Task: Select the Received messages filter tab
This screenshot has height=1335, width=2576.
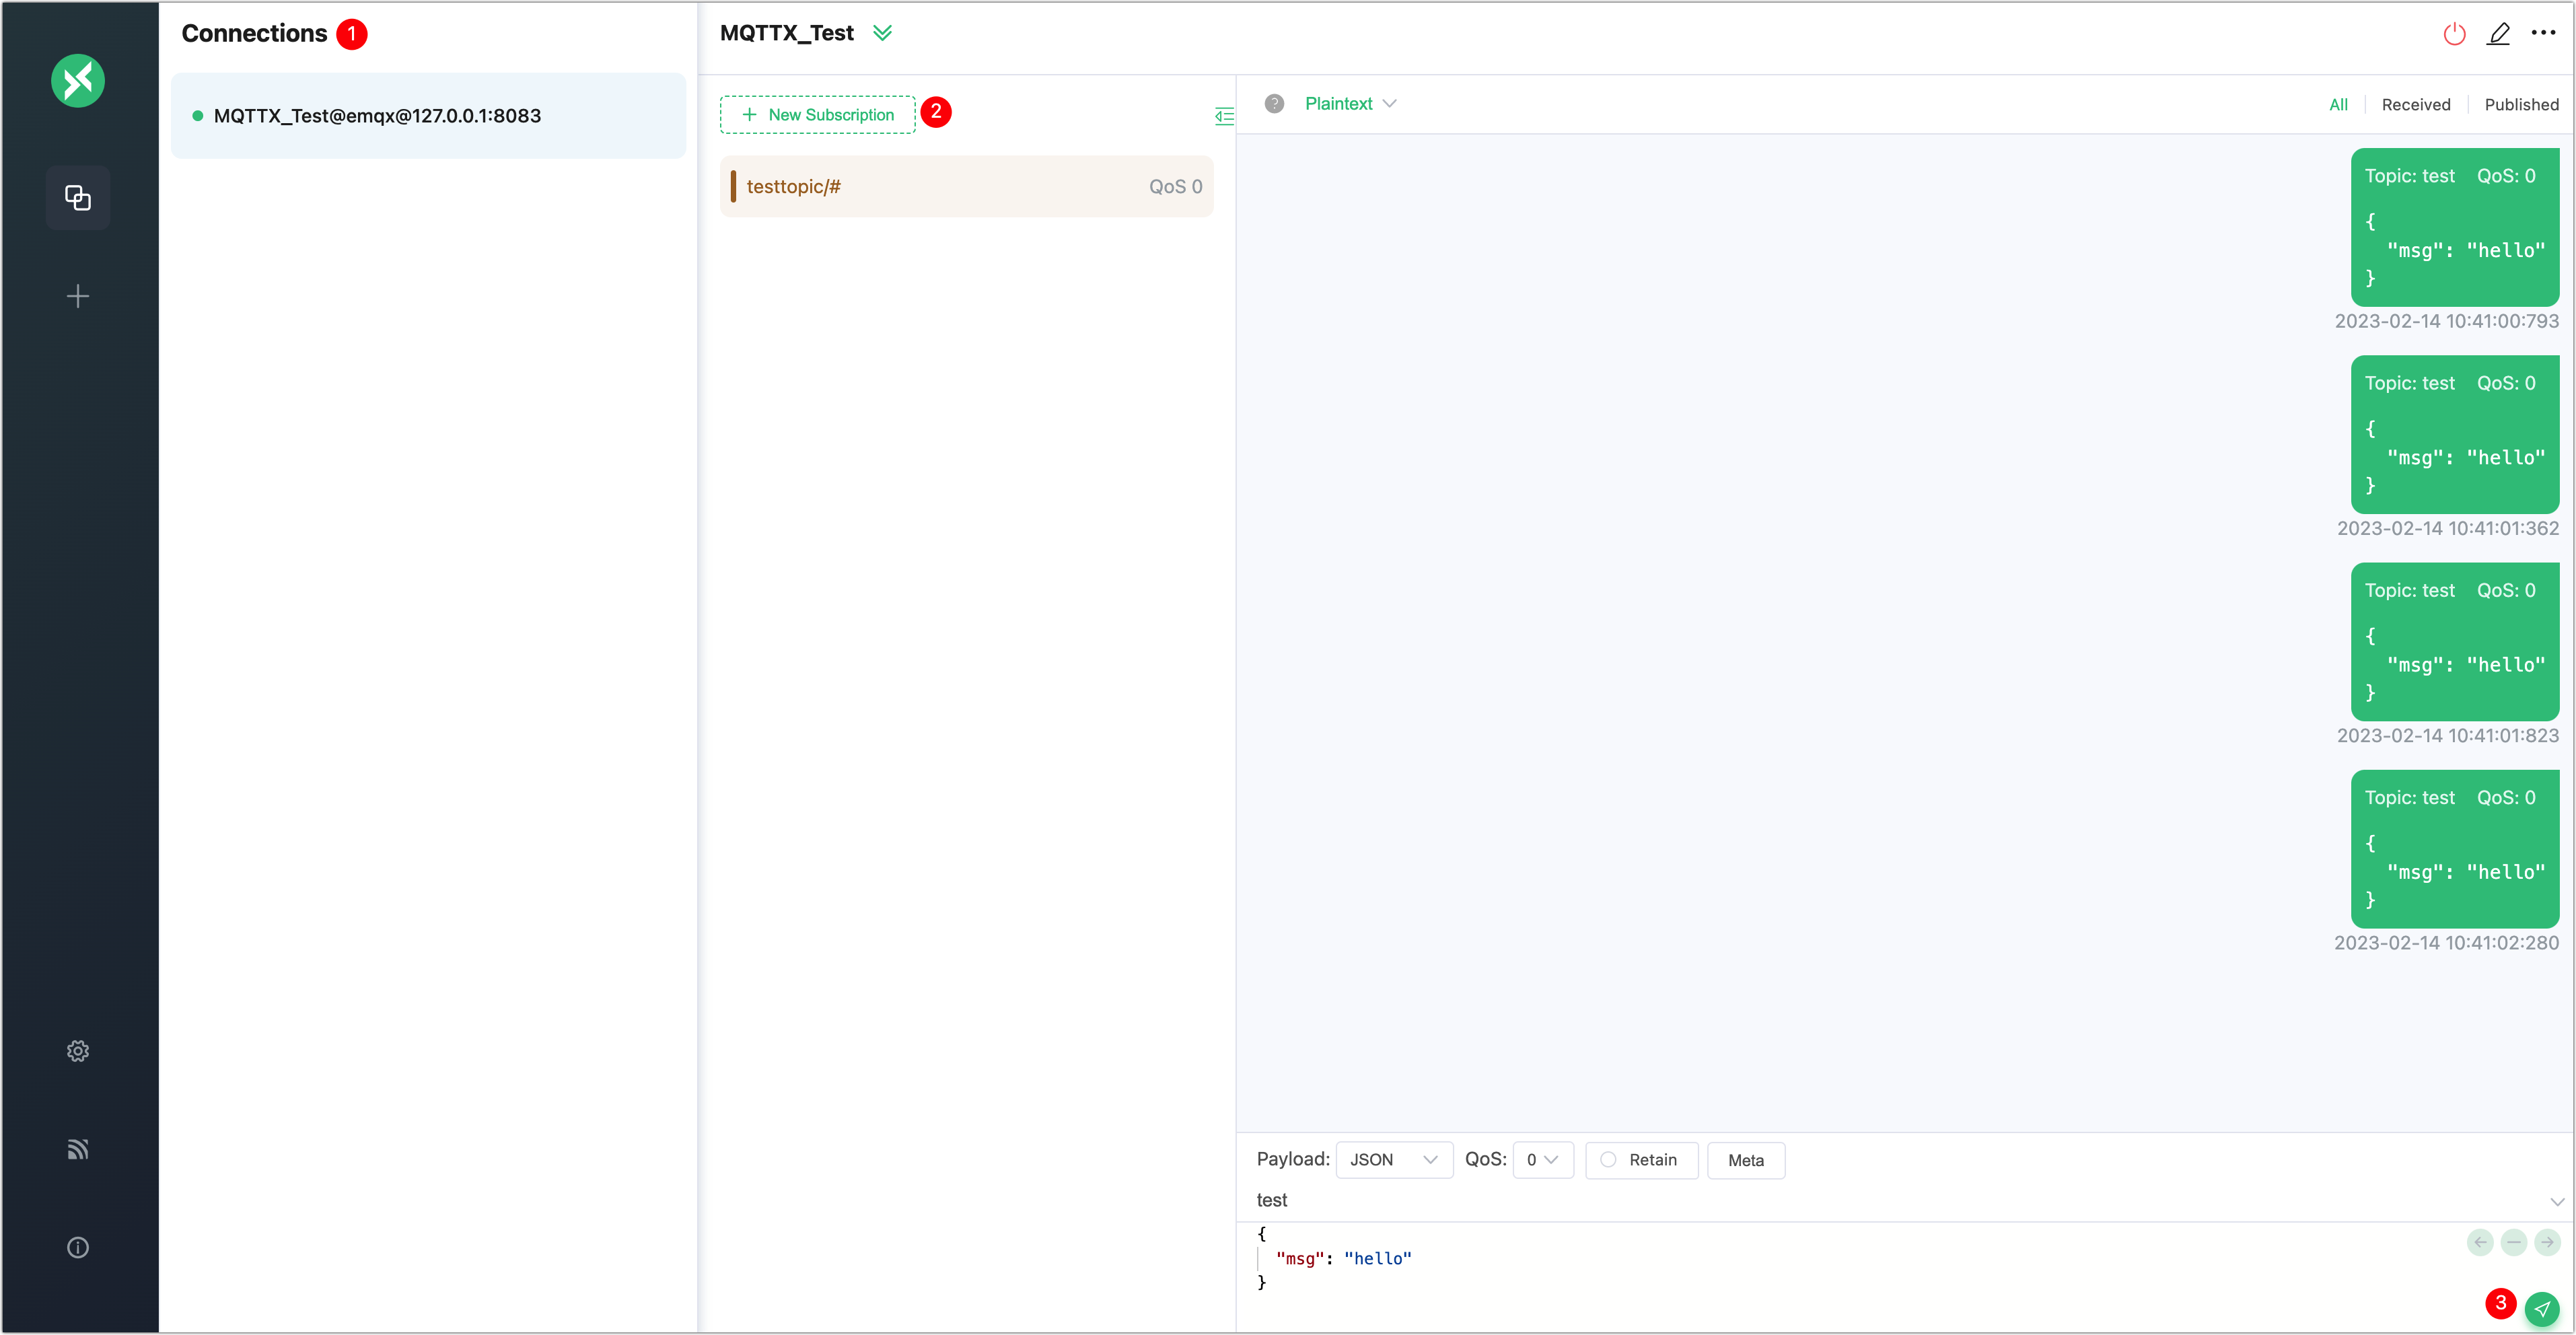Action: (x=2416, y=104)
